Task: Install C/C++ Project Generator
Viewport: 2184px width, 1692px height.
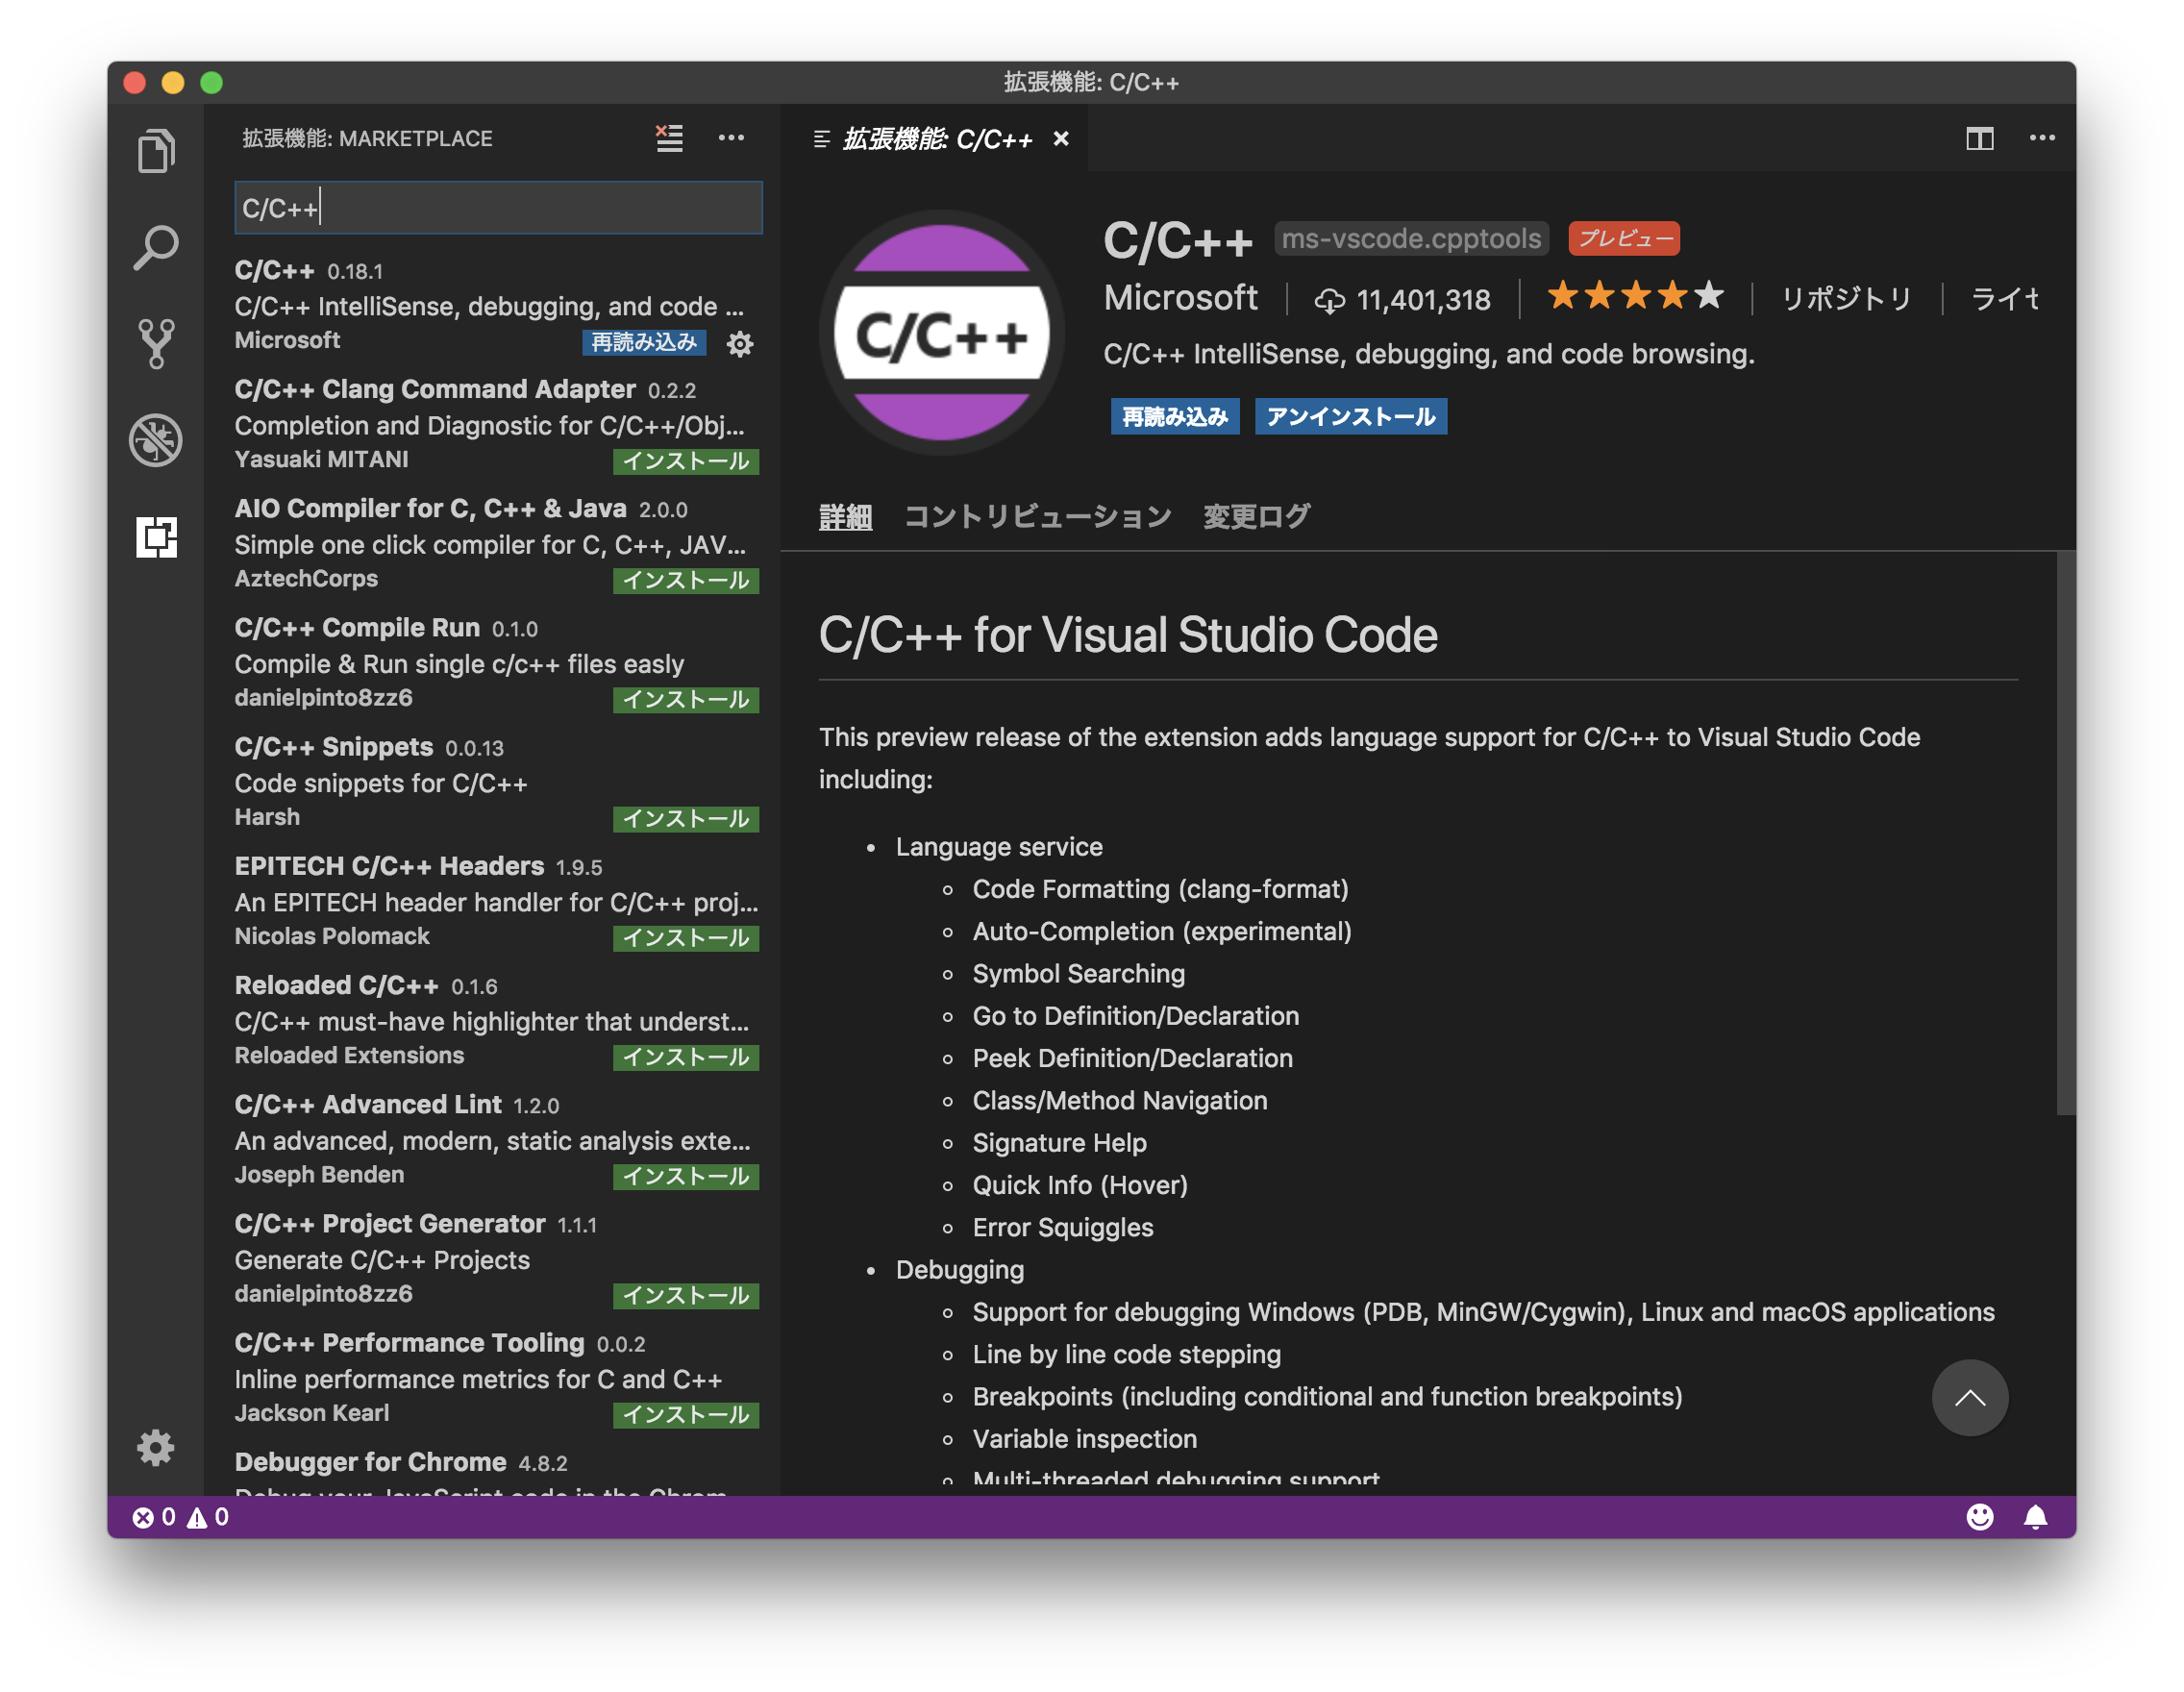Action: click(686, 1295)
